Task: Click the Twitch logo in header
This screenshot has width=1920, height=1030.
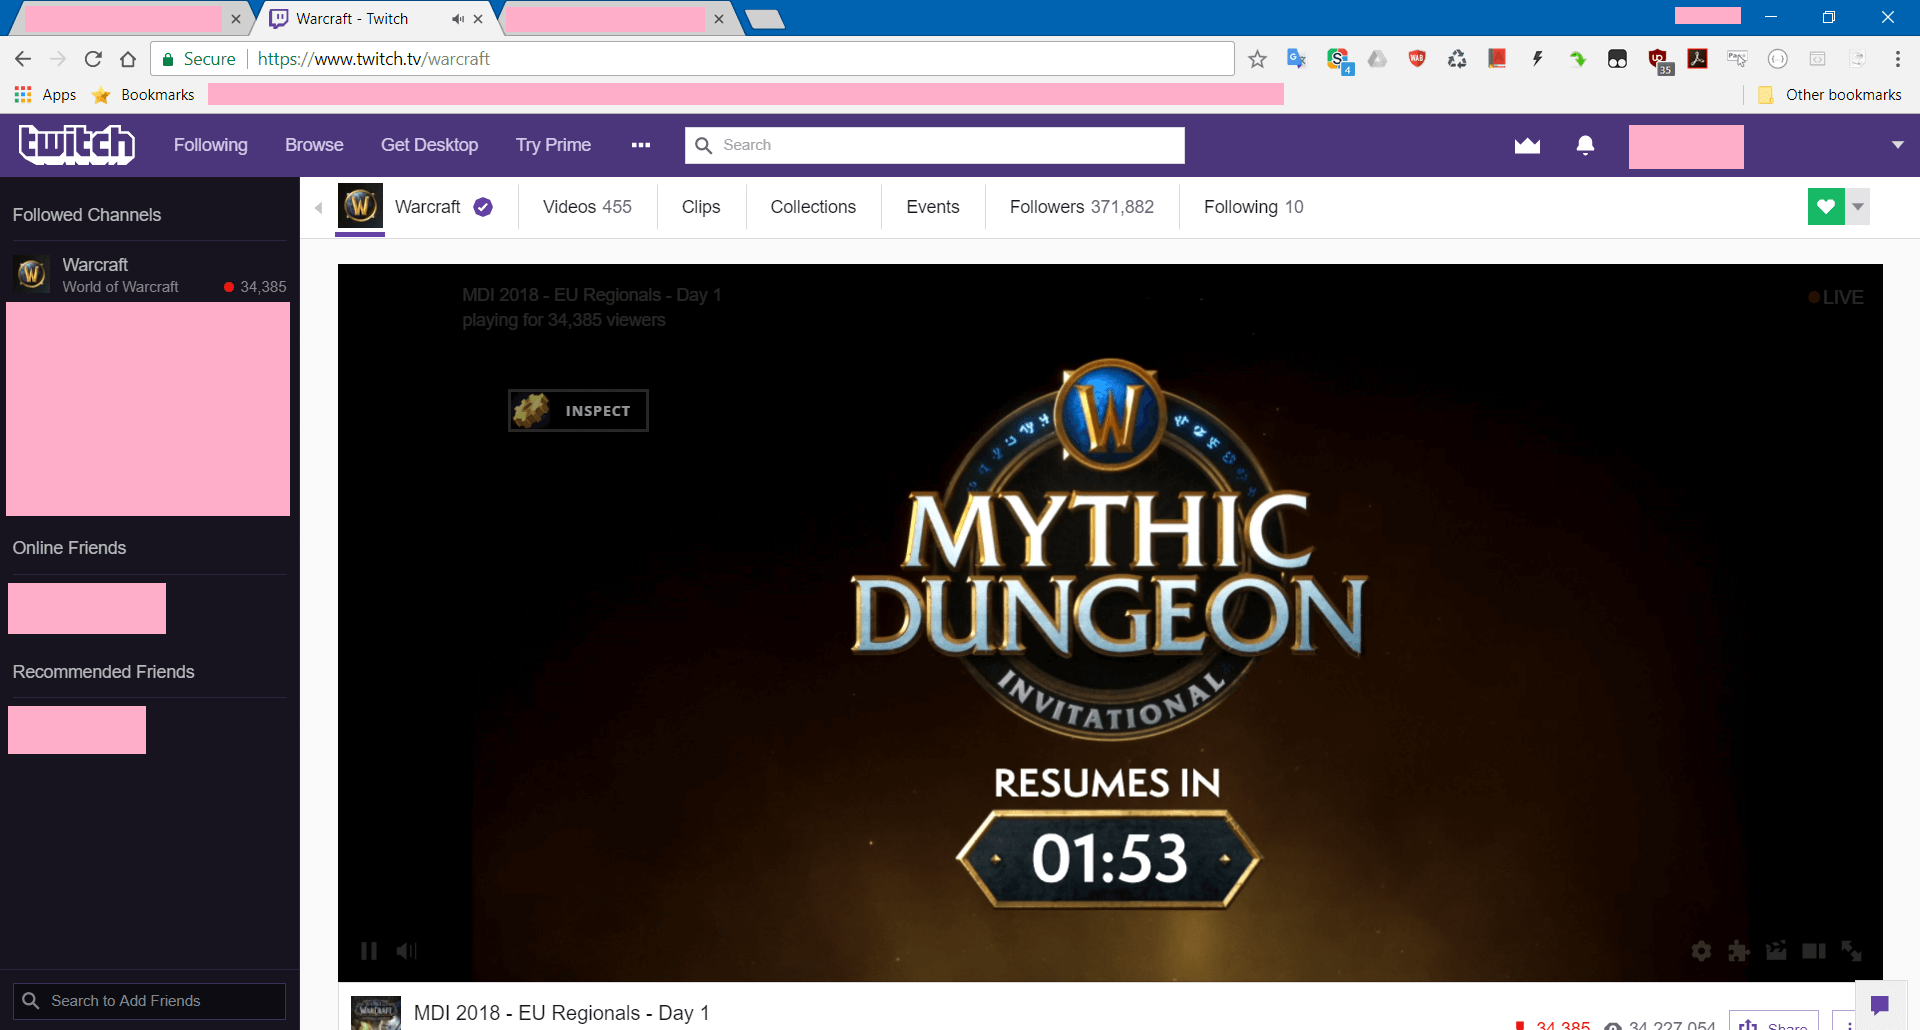Action: 77,145
